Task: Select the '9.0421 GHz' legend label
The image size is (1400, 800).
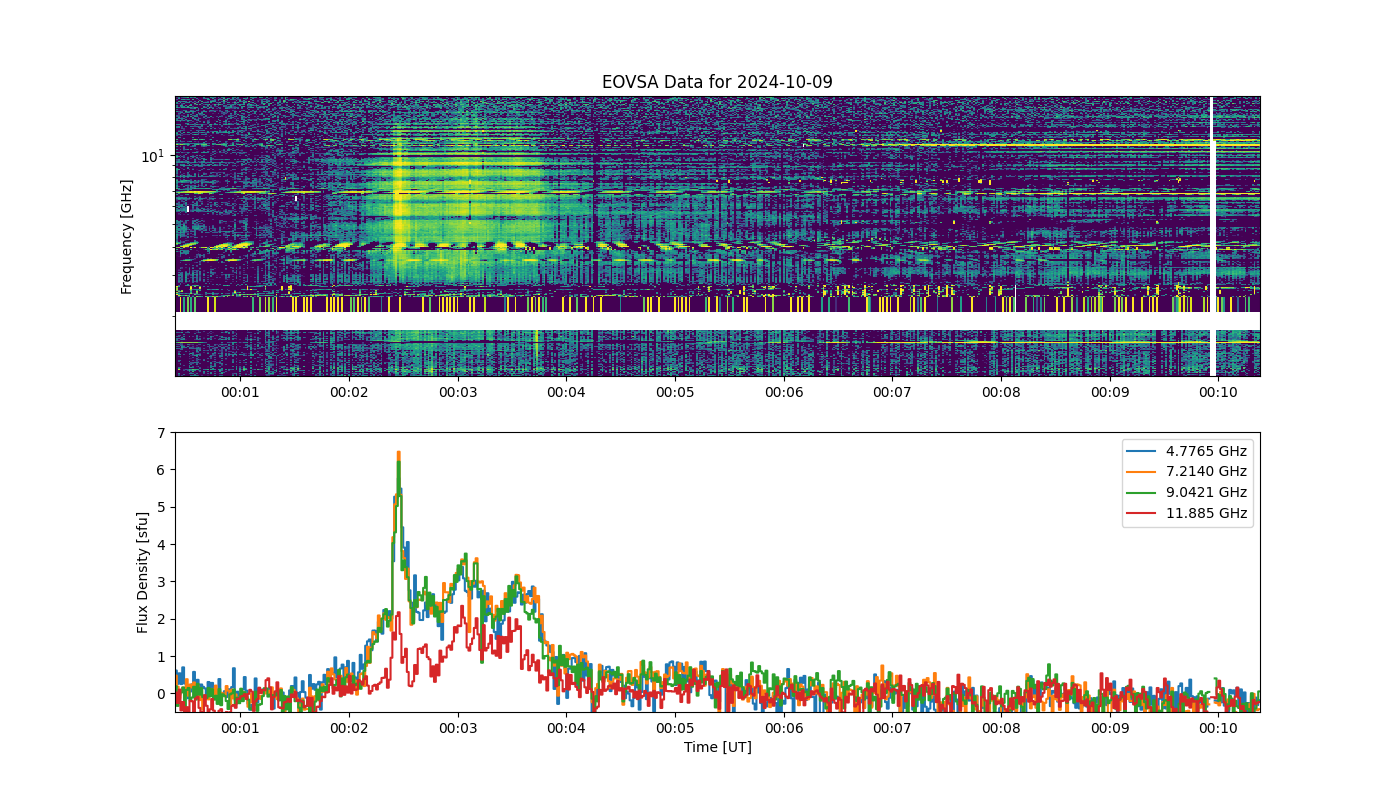Action: point(1206,492)
